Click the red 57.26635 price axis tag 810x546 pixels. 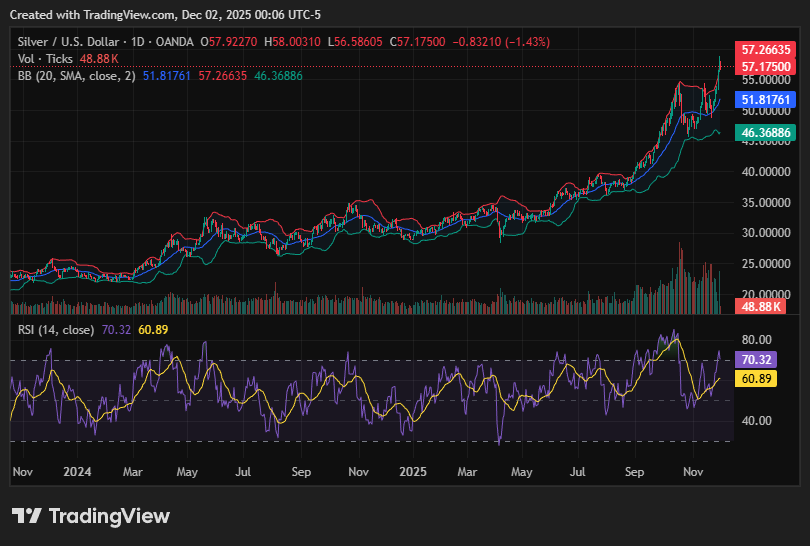tap(764, 49)
